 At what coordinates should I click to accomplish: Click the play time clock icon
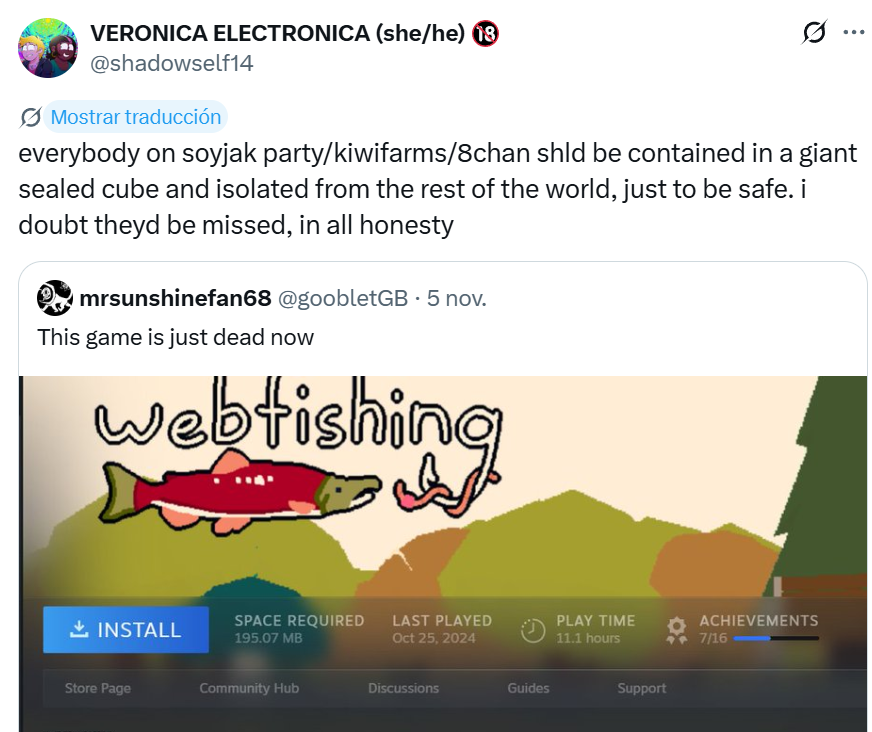pyautogui.click(x=533, y=630)
